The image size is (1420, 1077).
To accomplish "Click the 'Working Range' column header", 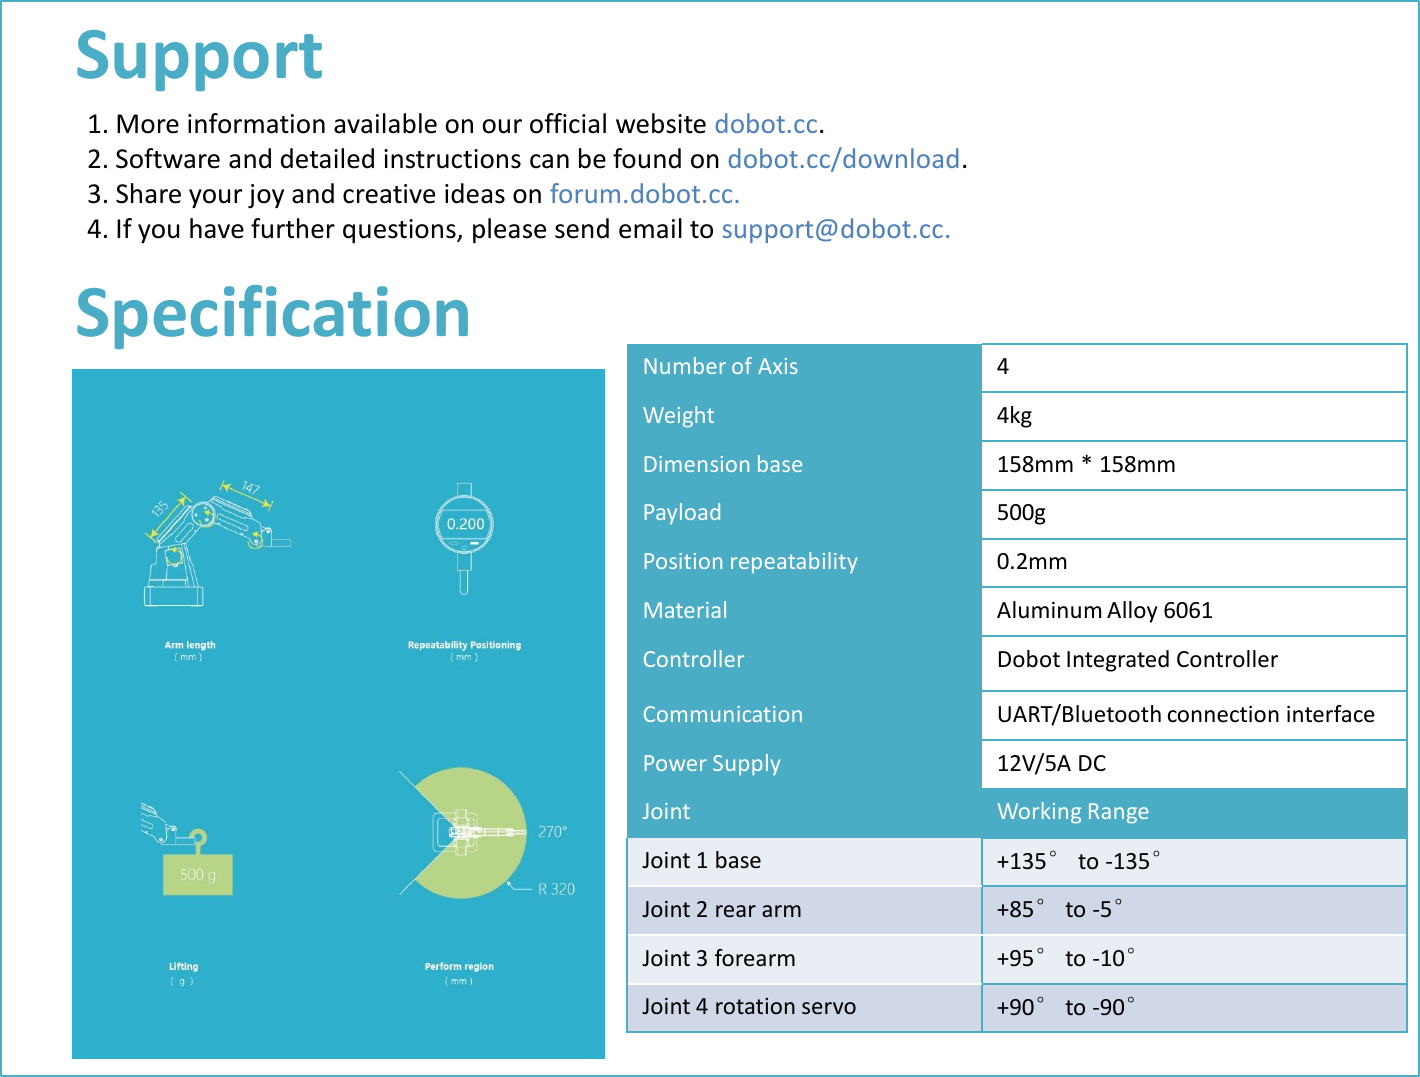I will point(1194,813).
